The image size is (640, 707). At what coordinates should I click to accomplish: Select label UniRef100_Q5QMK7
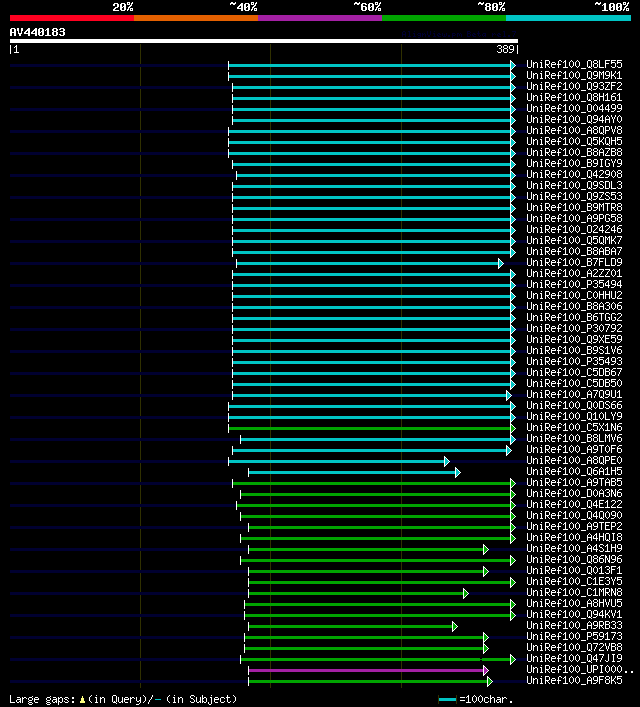coord(574,240)
